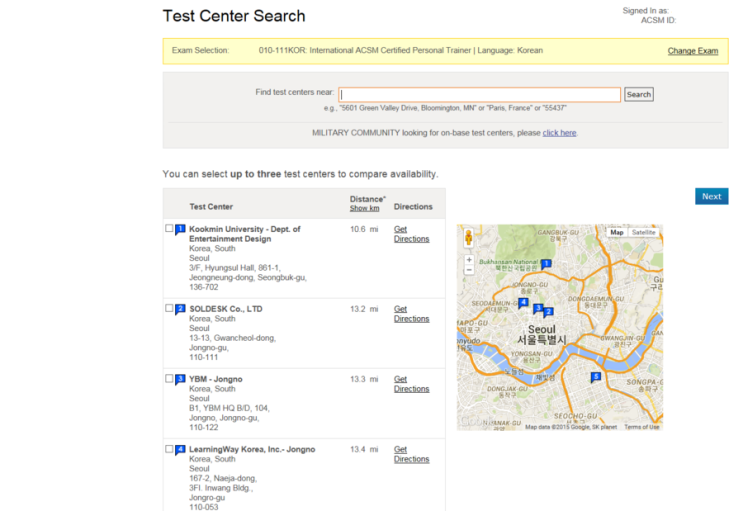Tick the LearningWay Korea checkbox
743x511 pixels.
[169, 449]
